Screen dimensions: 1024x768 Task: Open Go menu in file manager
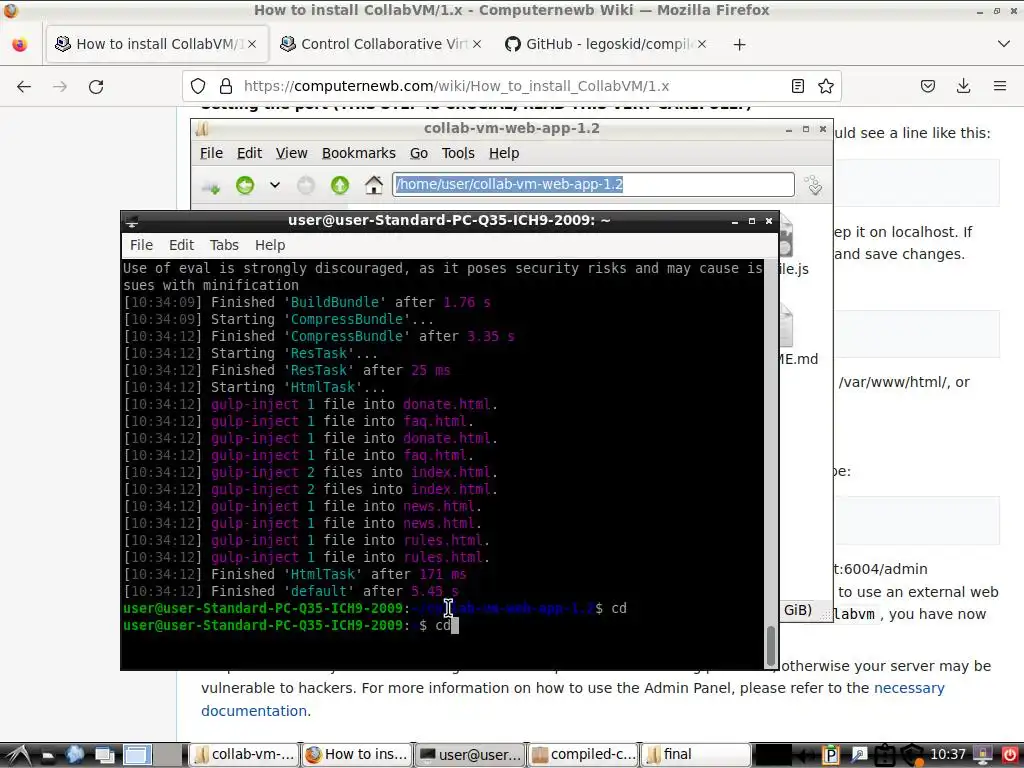(419, 153)
